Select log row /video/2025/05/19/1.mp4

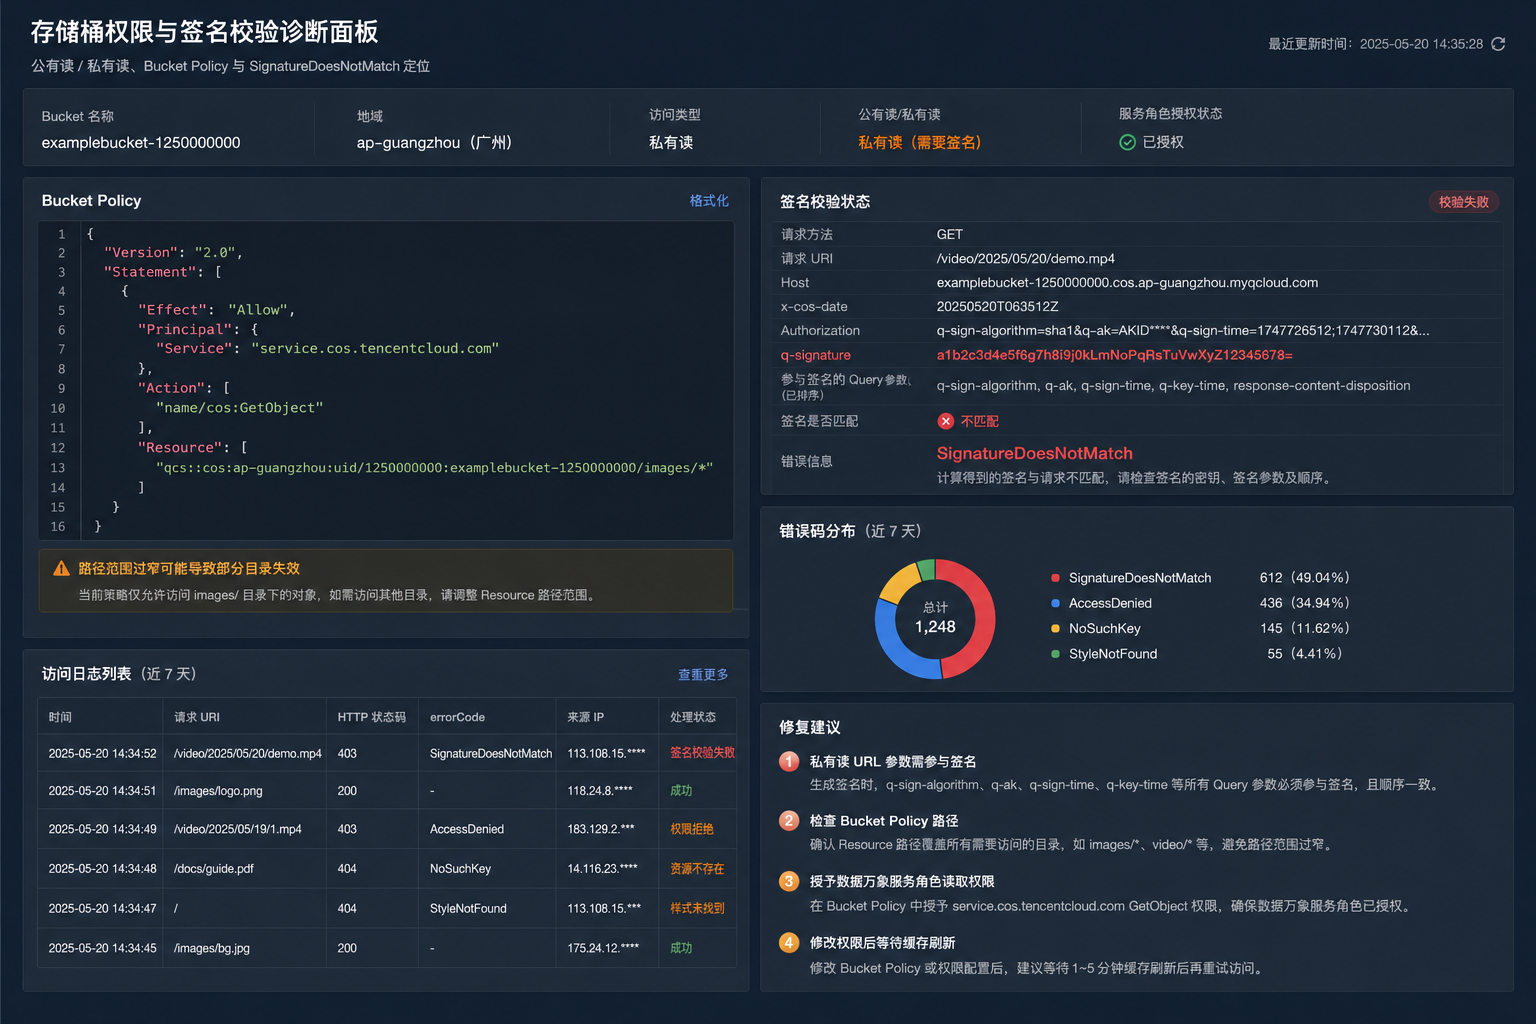[387, 829]
